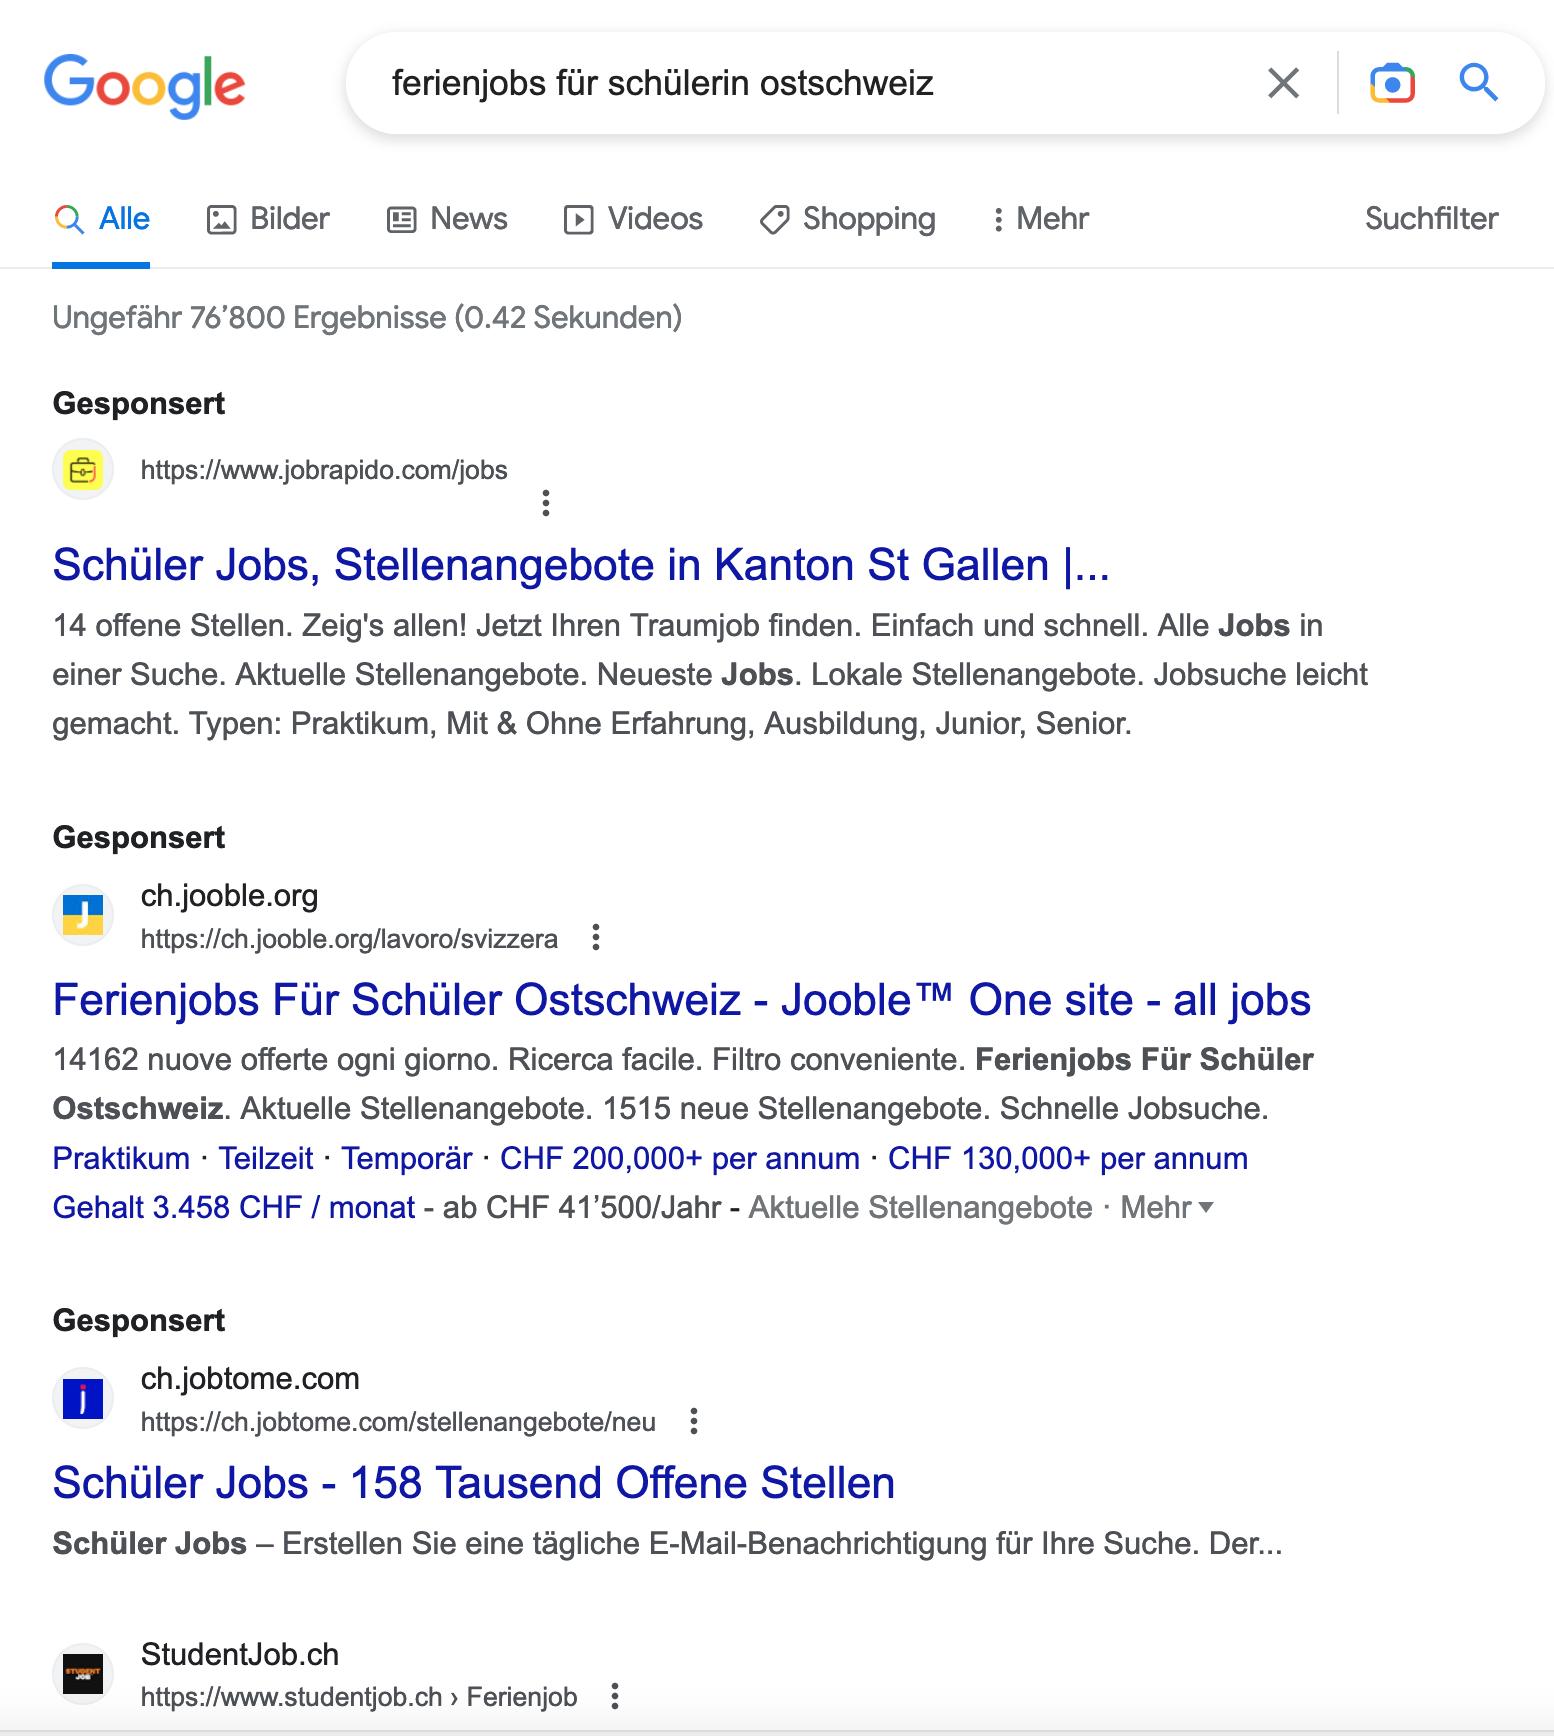Follow the Teilzeit sitelink
Image resolution: width=1554 pixels, height=1736 pixels.
pos(266,1158)
